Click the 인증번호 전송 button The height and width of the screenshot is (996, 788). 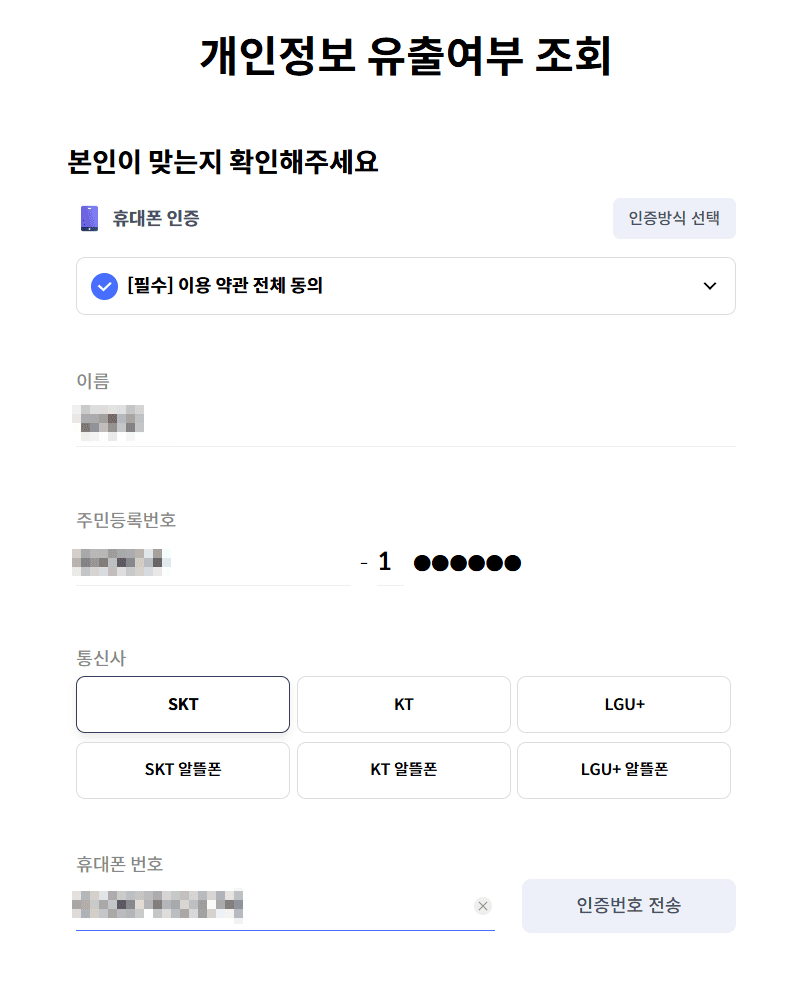[628, 906]
